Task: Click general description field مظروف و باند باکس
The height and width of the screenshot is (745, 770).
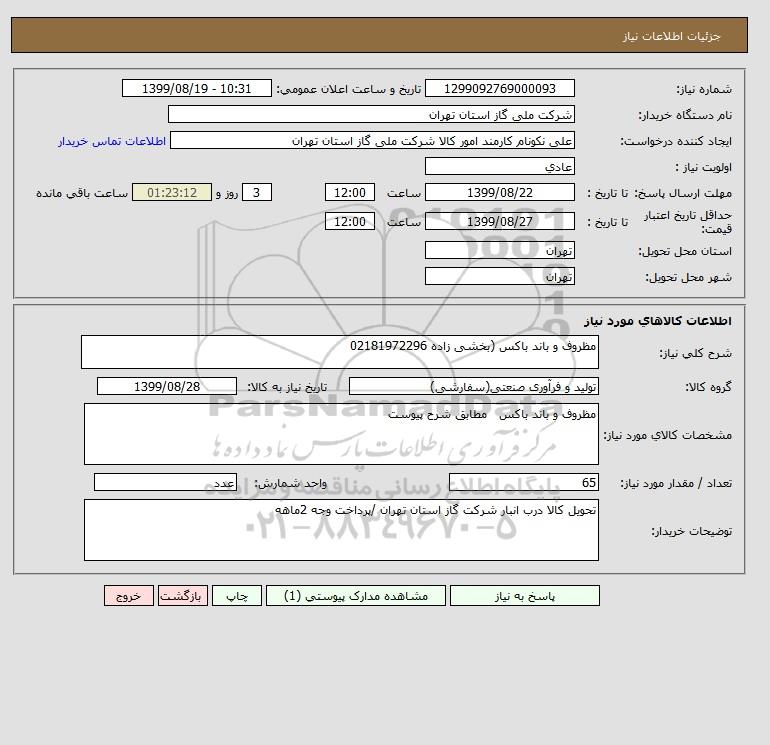Action: (340, 352)
